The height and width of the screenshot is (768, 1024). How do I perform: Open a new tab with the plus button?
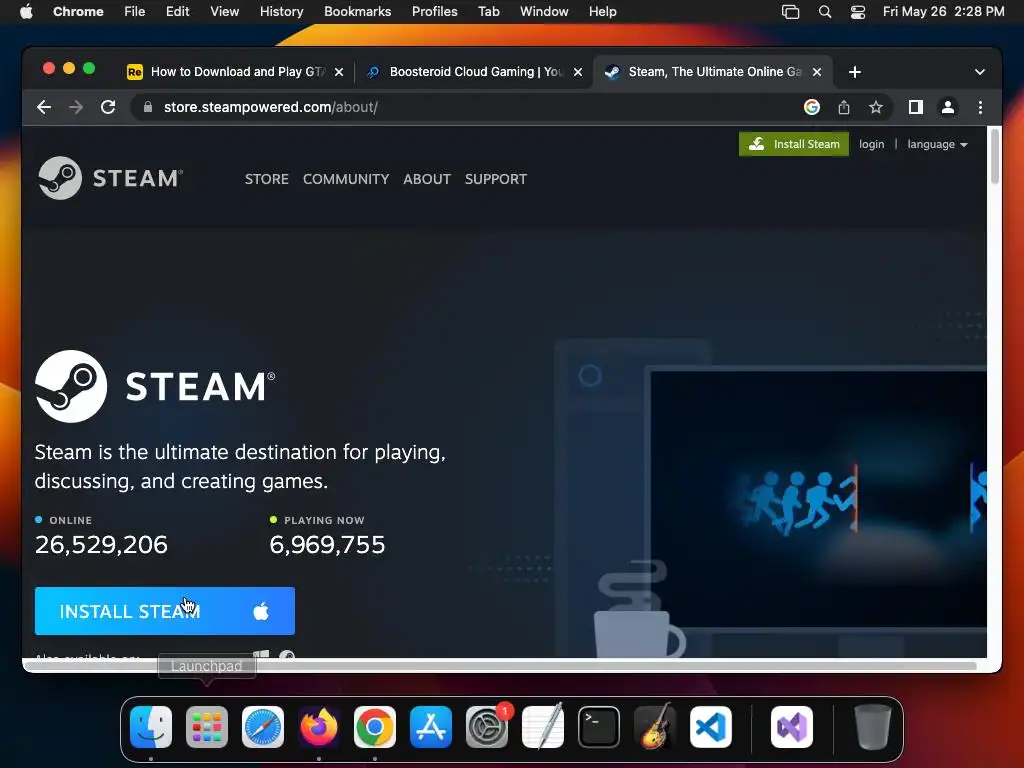(855, 72)
